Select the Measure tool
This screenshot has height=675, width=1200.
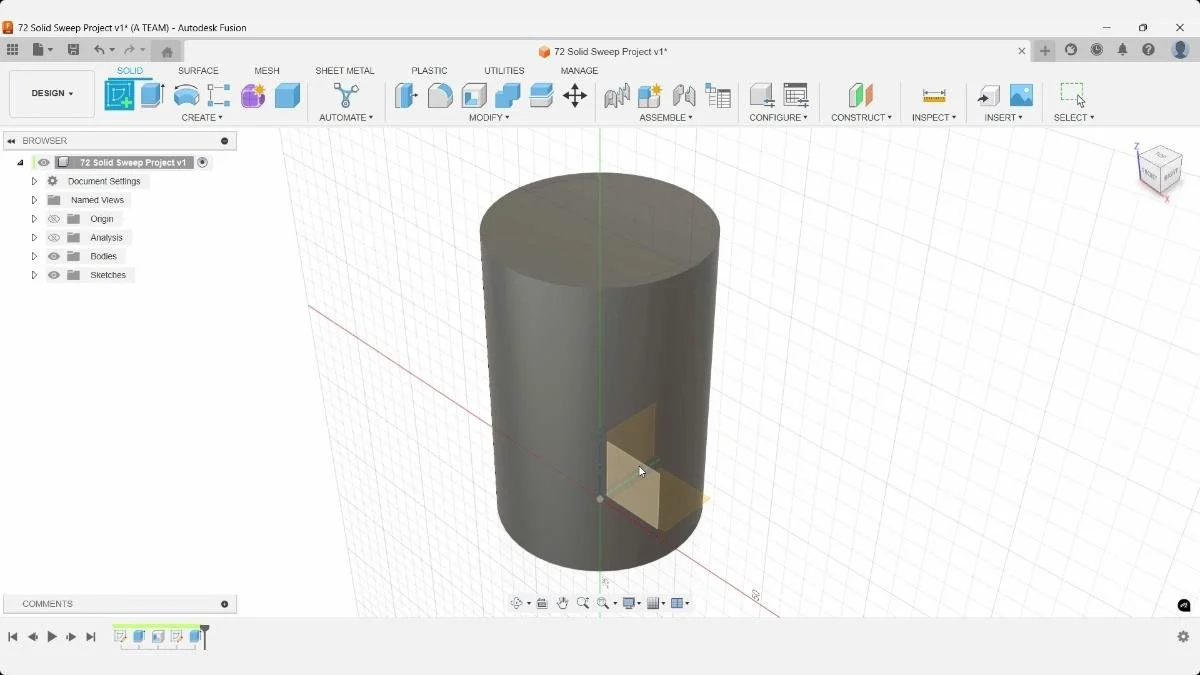pos(934,95)
